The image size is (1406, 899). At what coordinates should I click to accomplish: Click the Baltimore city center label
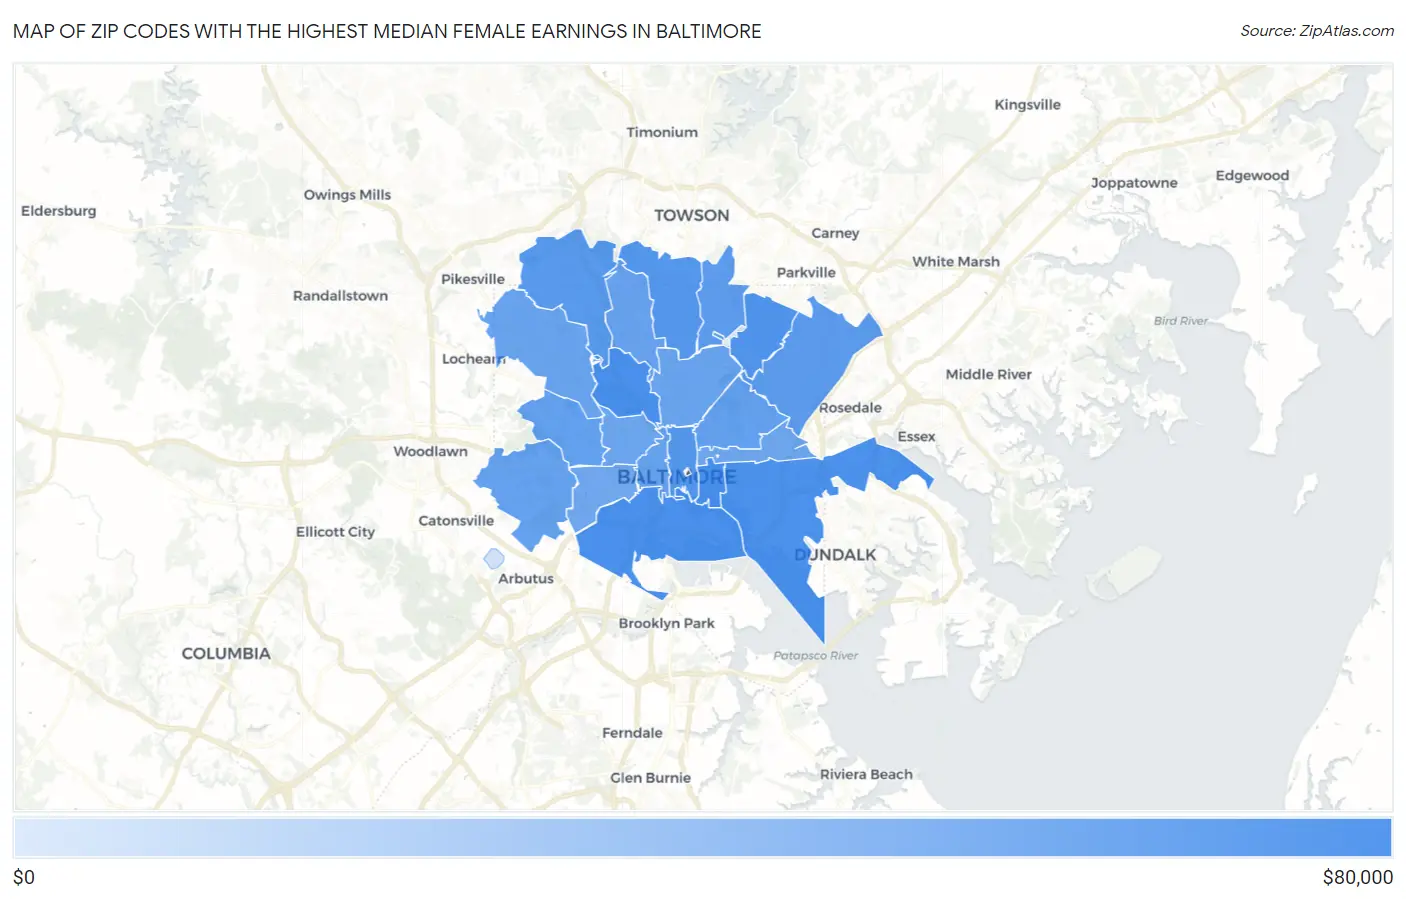[x=676, y=477]
